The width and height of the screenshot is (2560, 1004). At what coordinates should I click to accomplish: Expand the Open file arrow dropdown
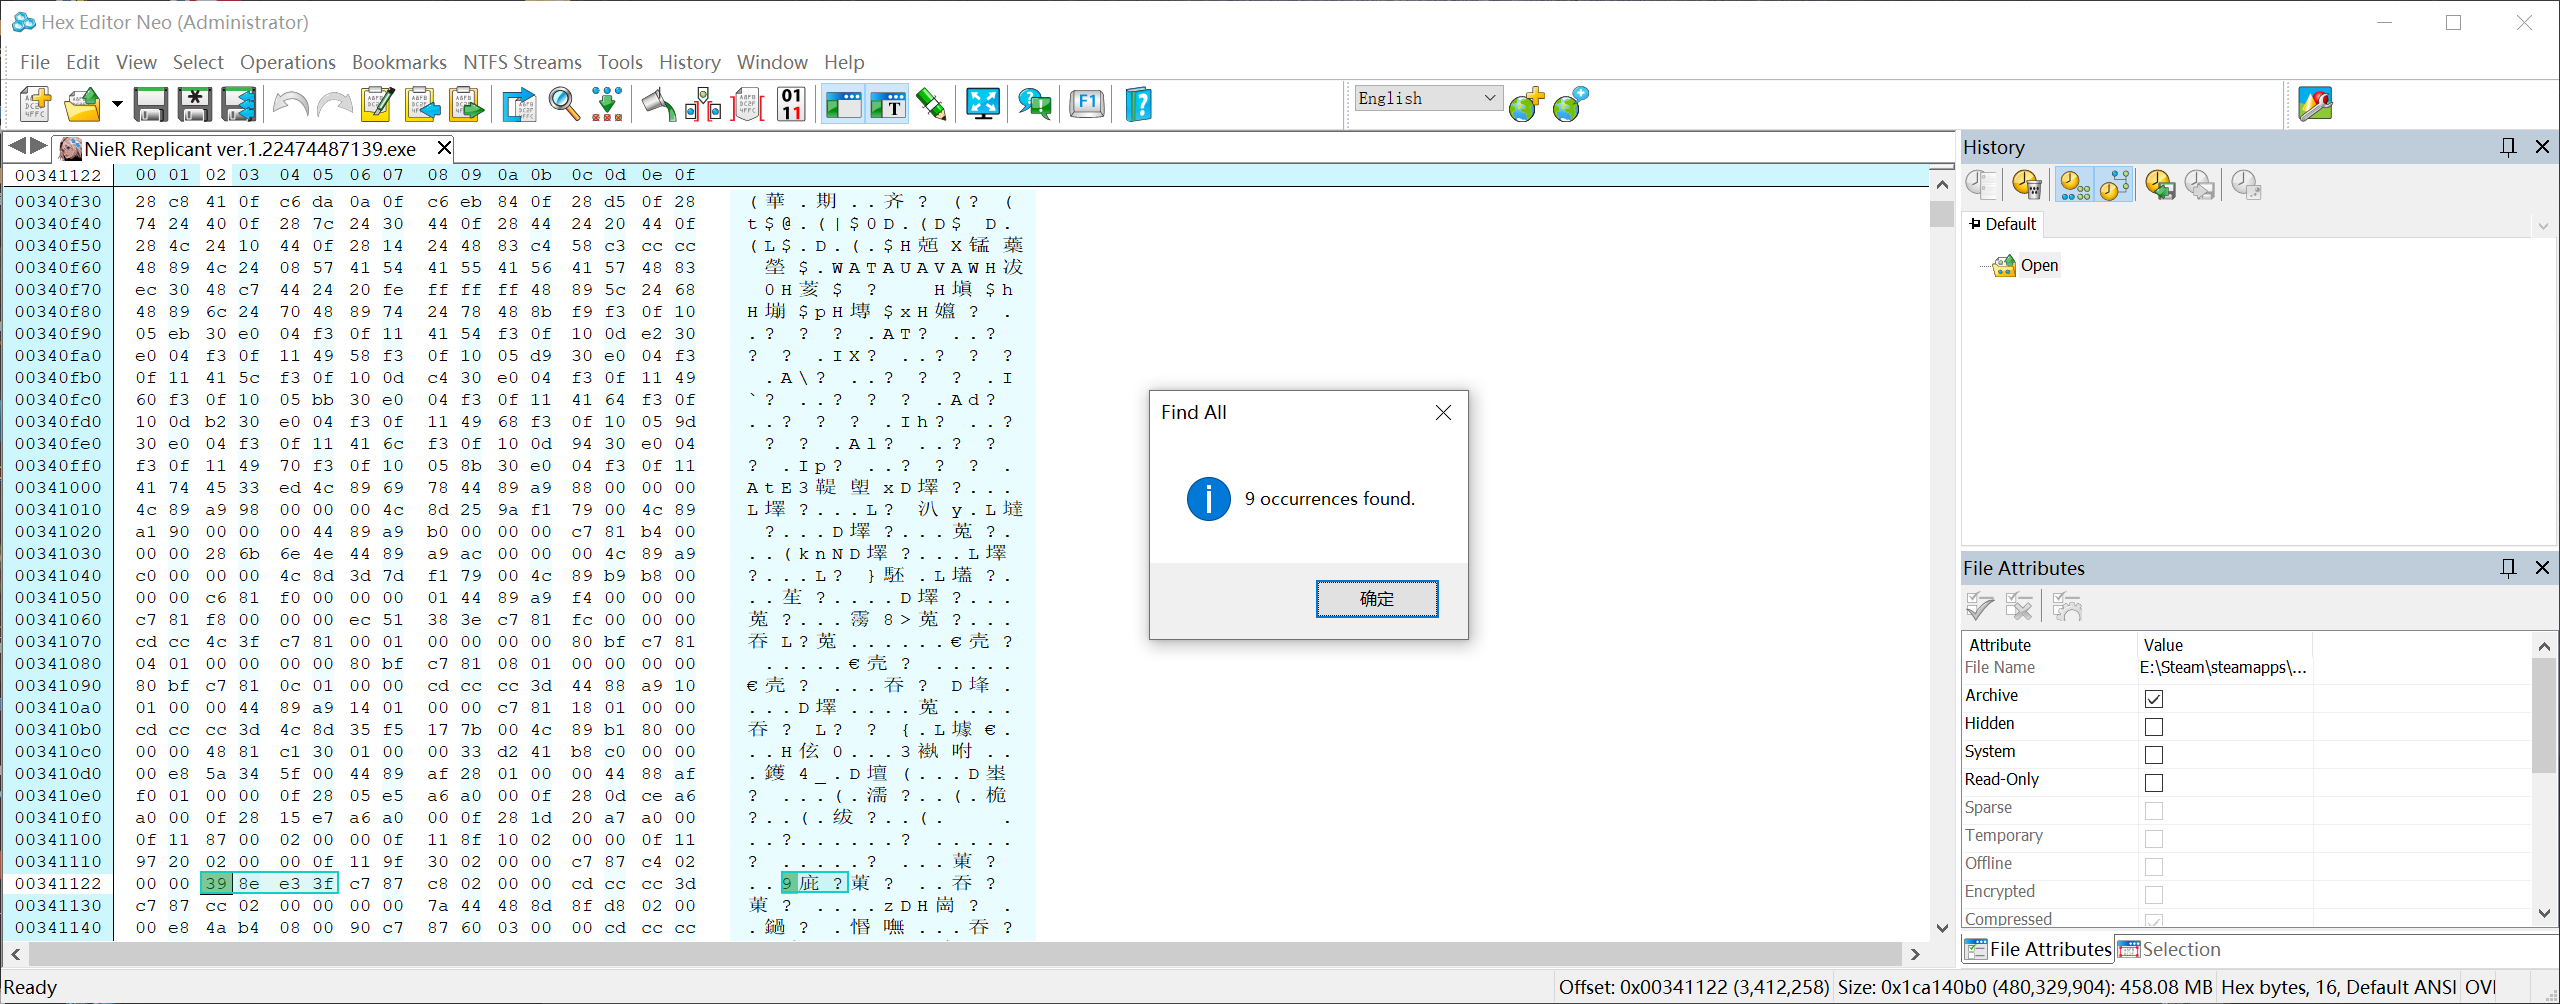pyautogui.click(x=117, y=104)
